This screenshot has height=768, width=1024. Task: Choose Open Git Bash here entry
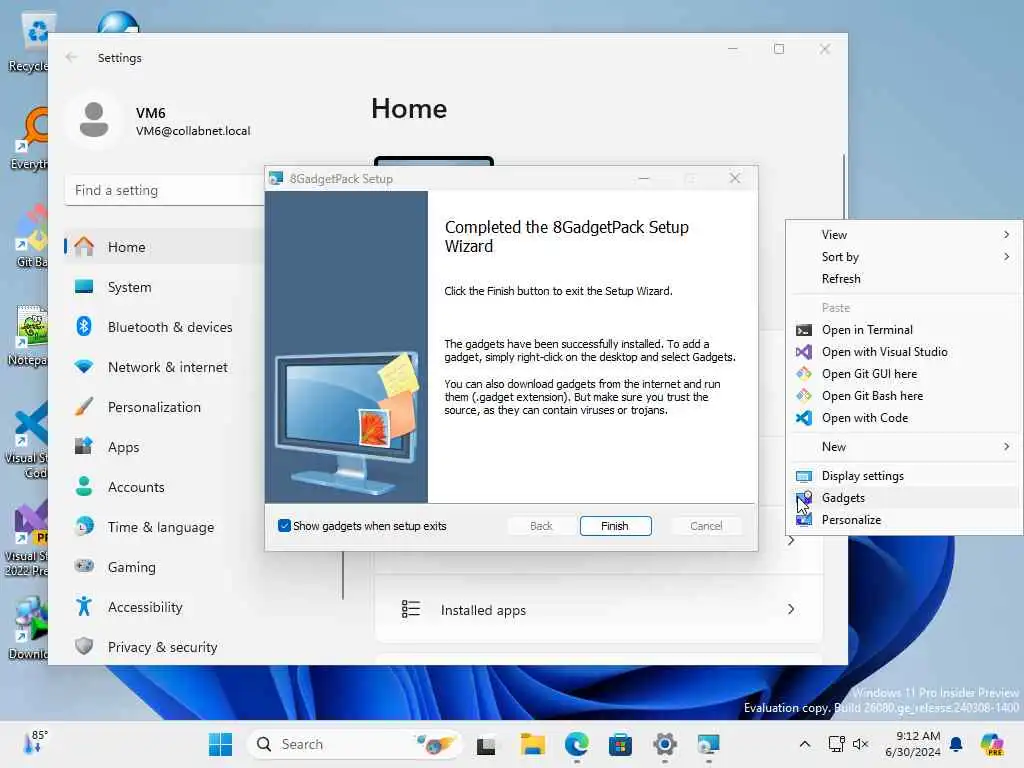coord(904,396)
